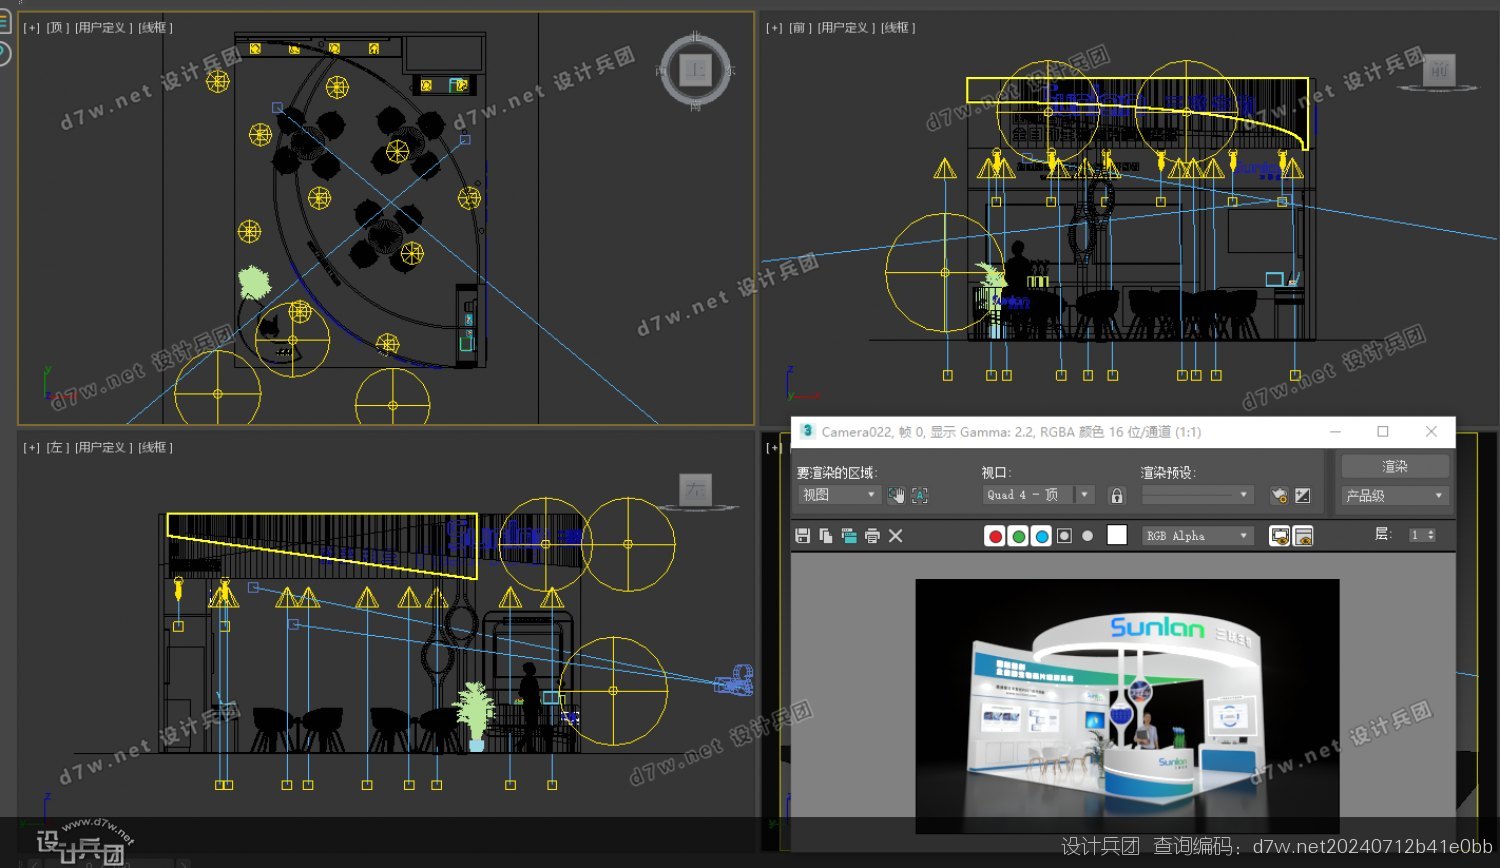The width and height of the screenshot is (1500, 868).
Task: Toggle the green channel display
Action: pyautogui.click(x=1018, y=536)
